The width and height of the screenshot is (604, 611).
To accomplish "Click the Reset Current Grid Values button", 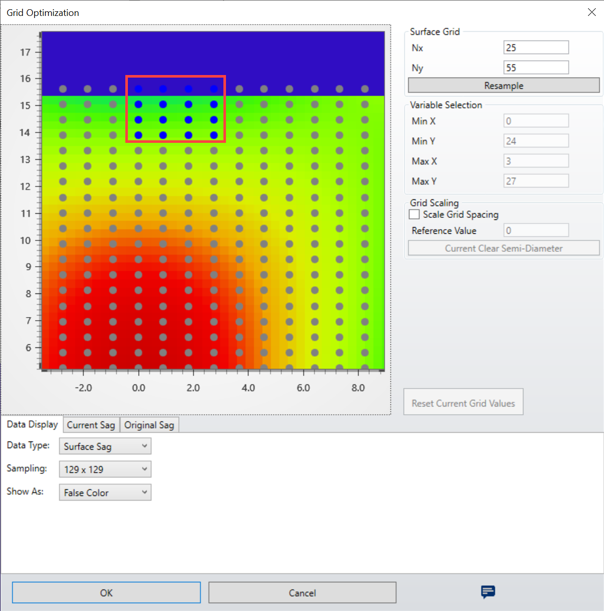I will click(x=463, y=404).
